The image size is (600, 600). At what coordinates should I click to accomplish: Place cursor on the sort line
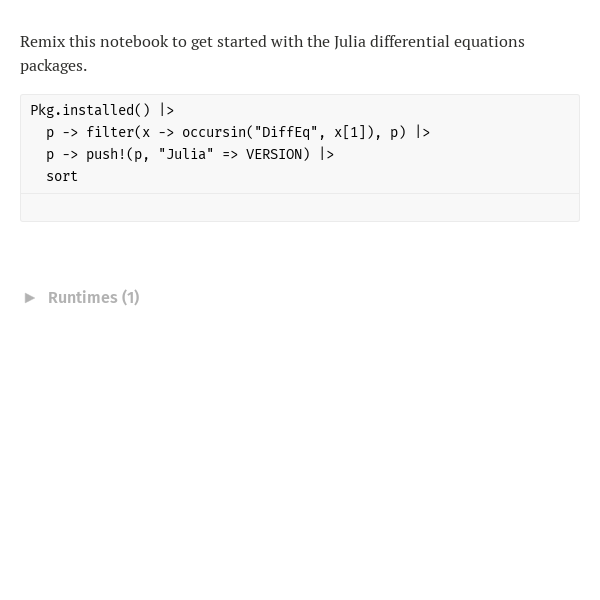pyautogui.click(x=62, y=176)
